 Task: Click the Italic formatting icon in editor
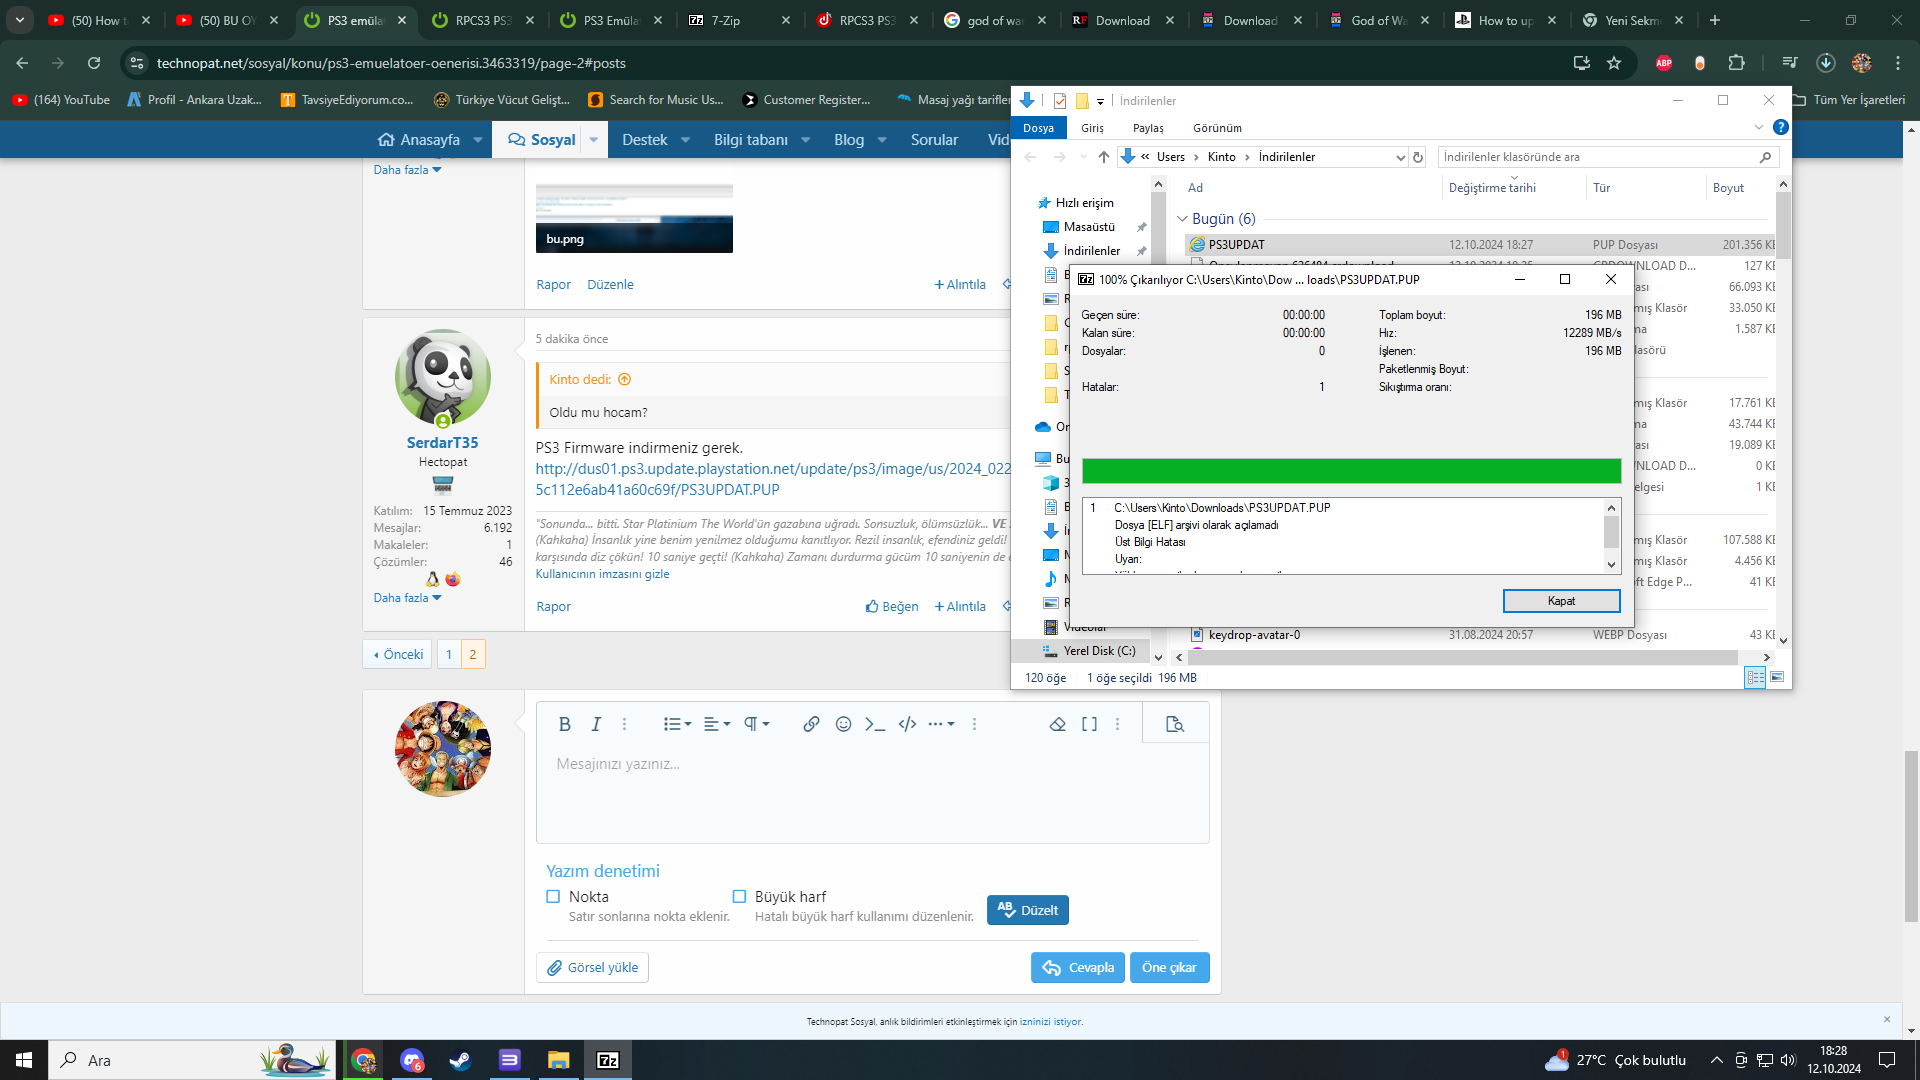[596, 724]
